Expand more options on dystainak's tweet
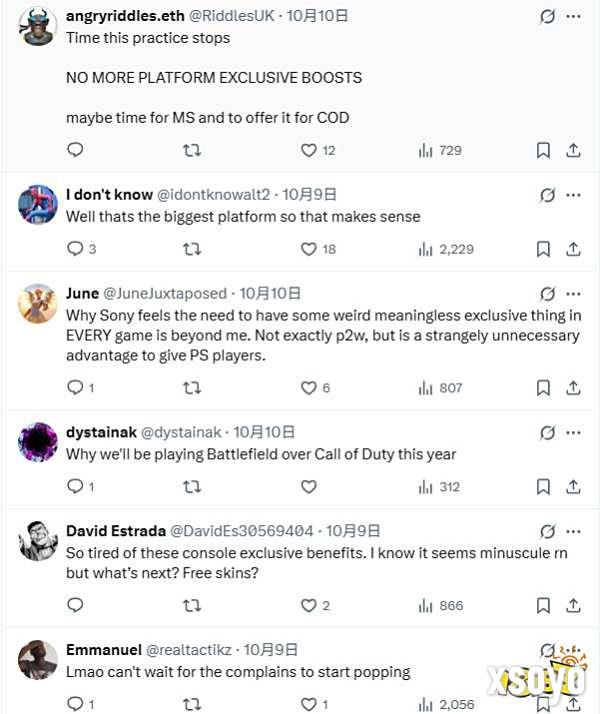Viewport: 600px width, 714px height. tap(573, 432)
